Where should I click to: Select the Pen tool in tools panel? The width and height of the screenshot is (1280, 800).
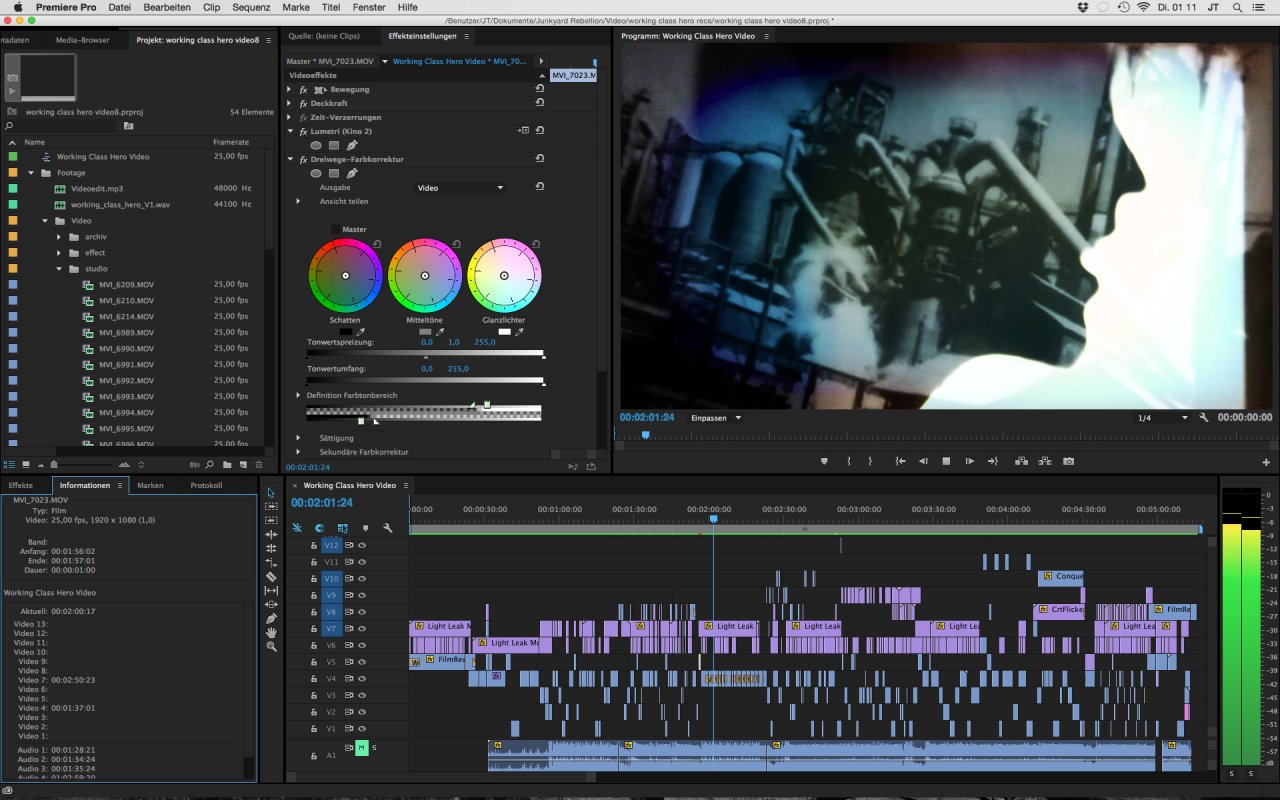271,619
